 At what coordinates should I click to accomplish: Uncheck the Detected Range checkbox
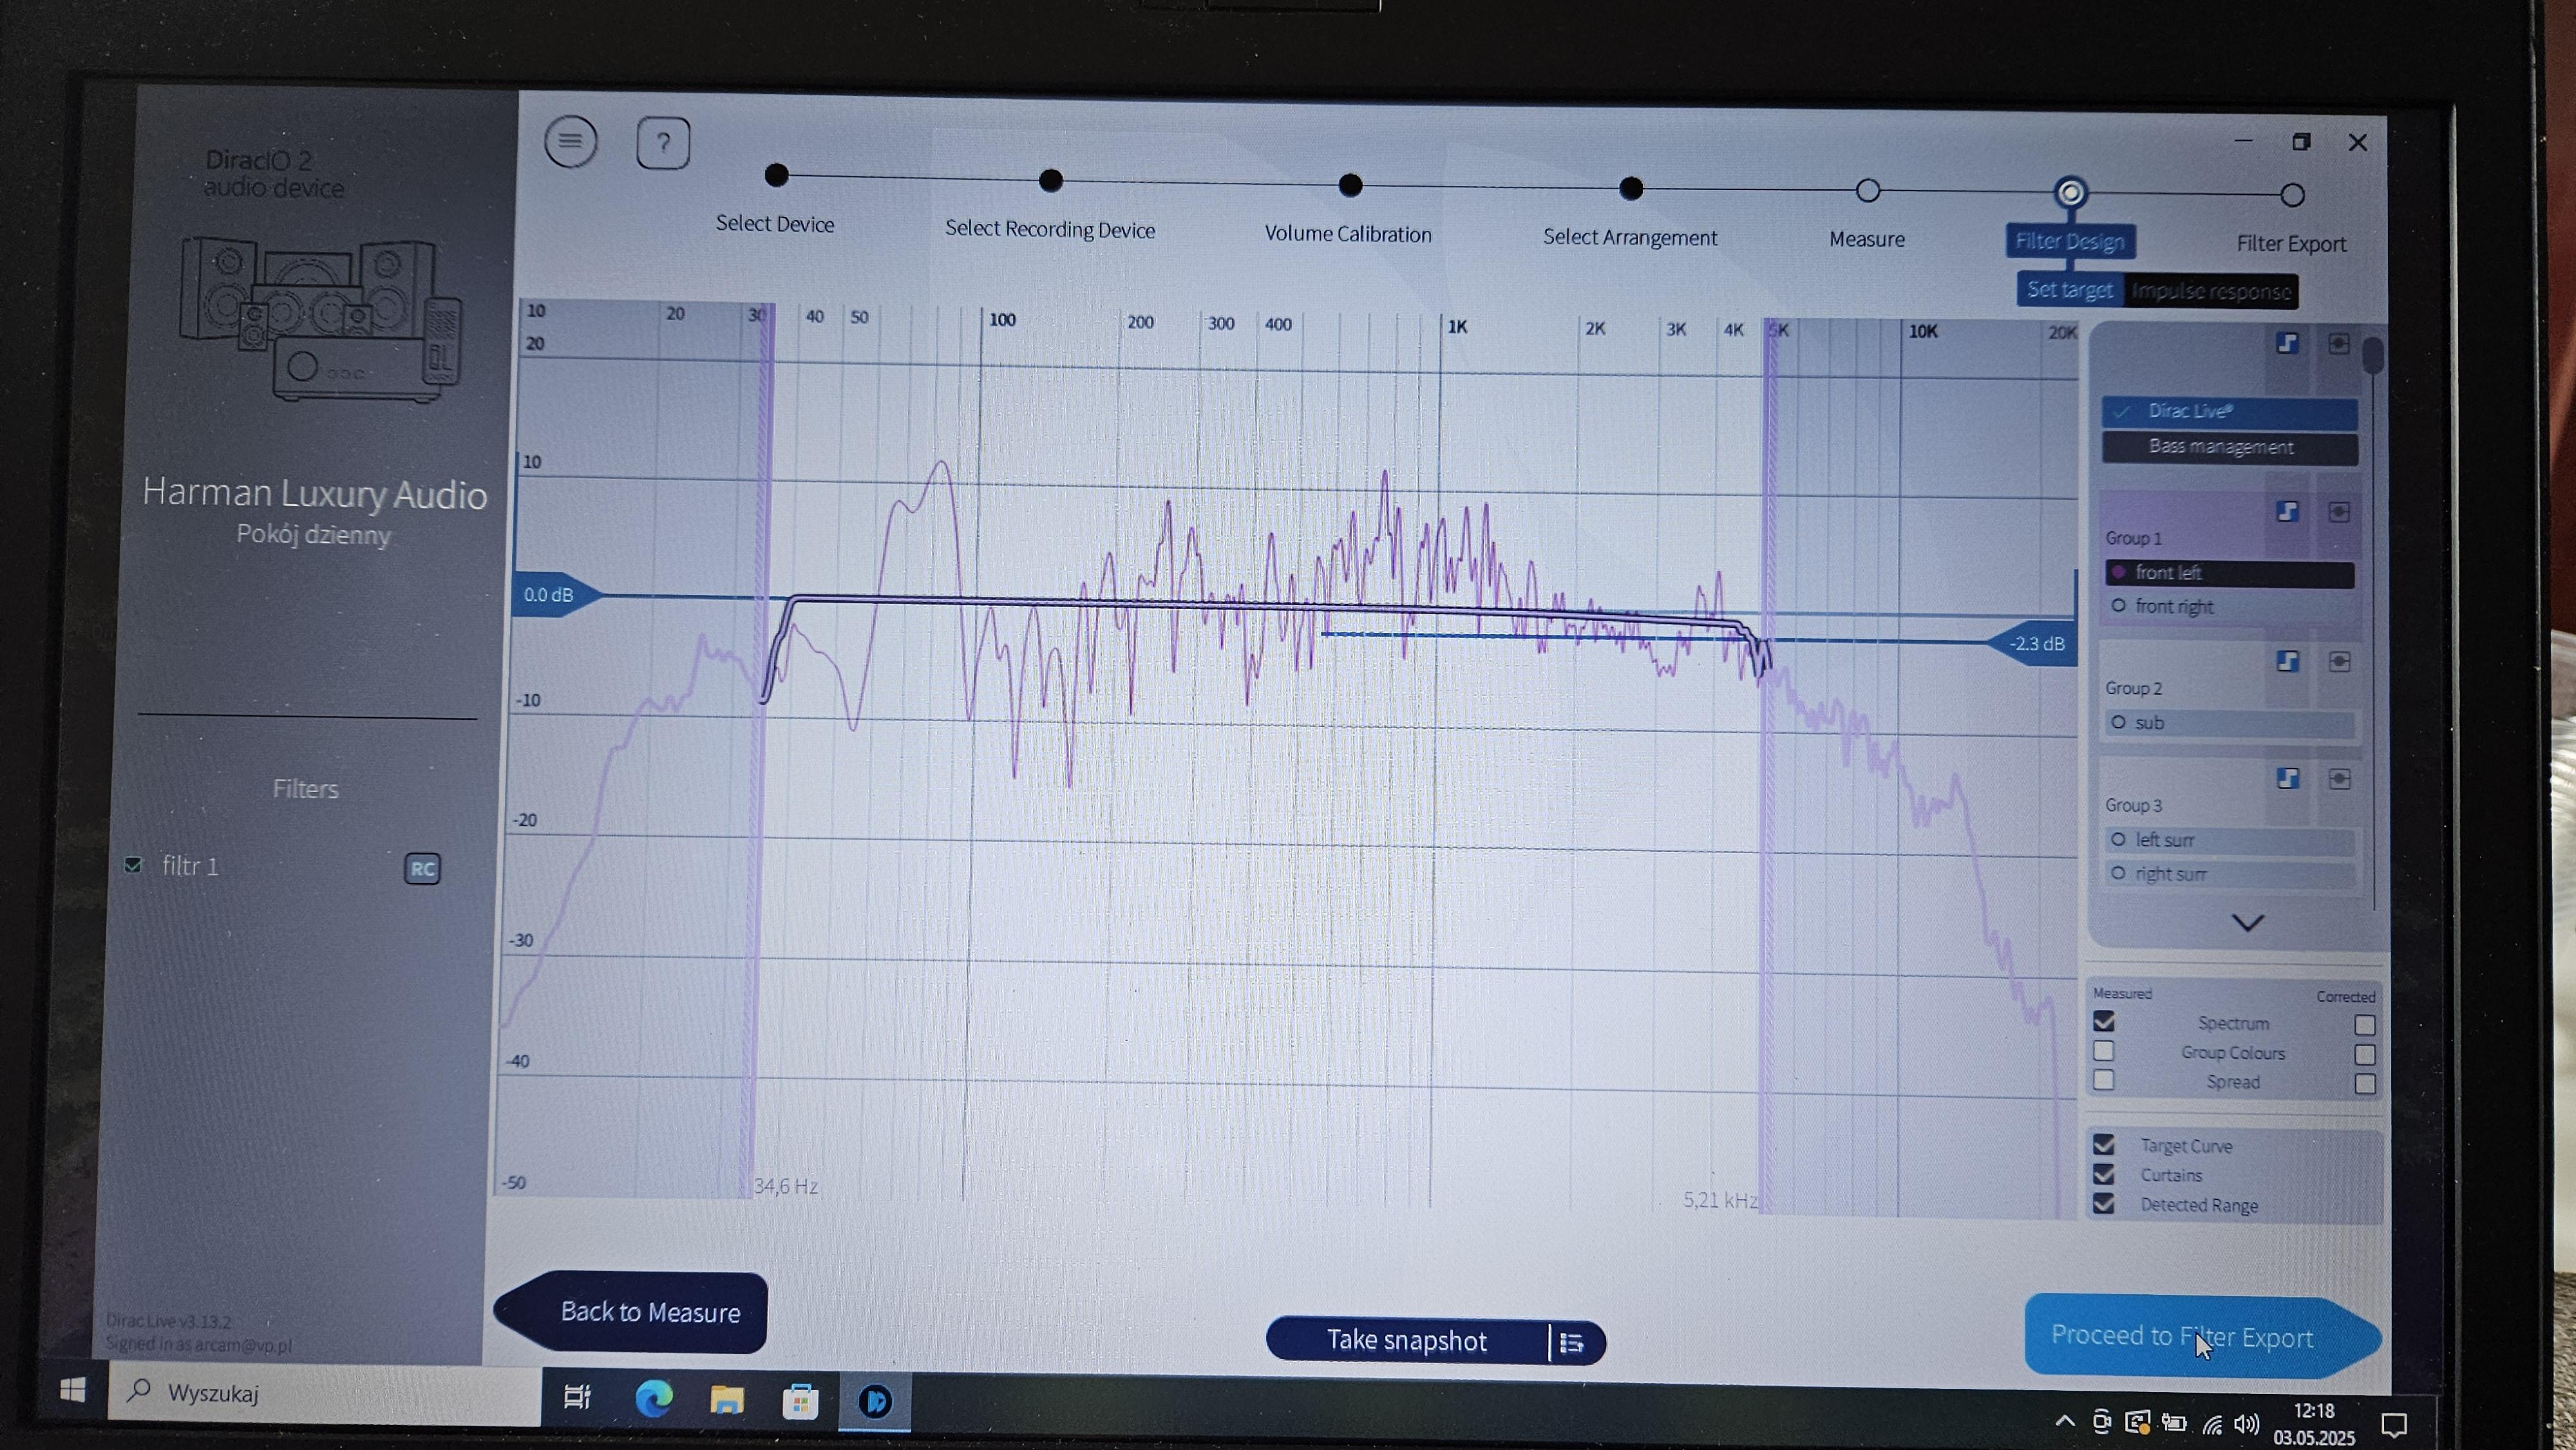[x=2104, y=1203]
